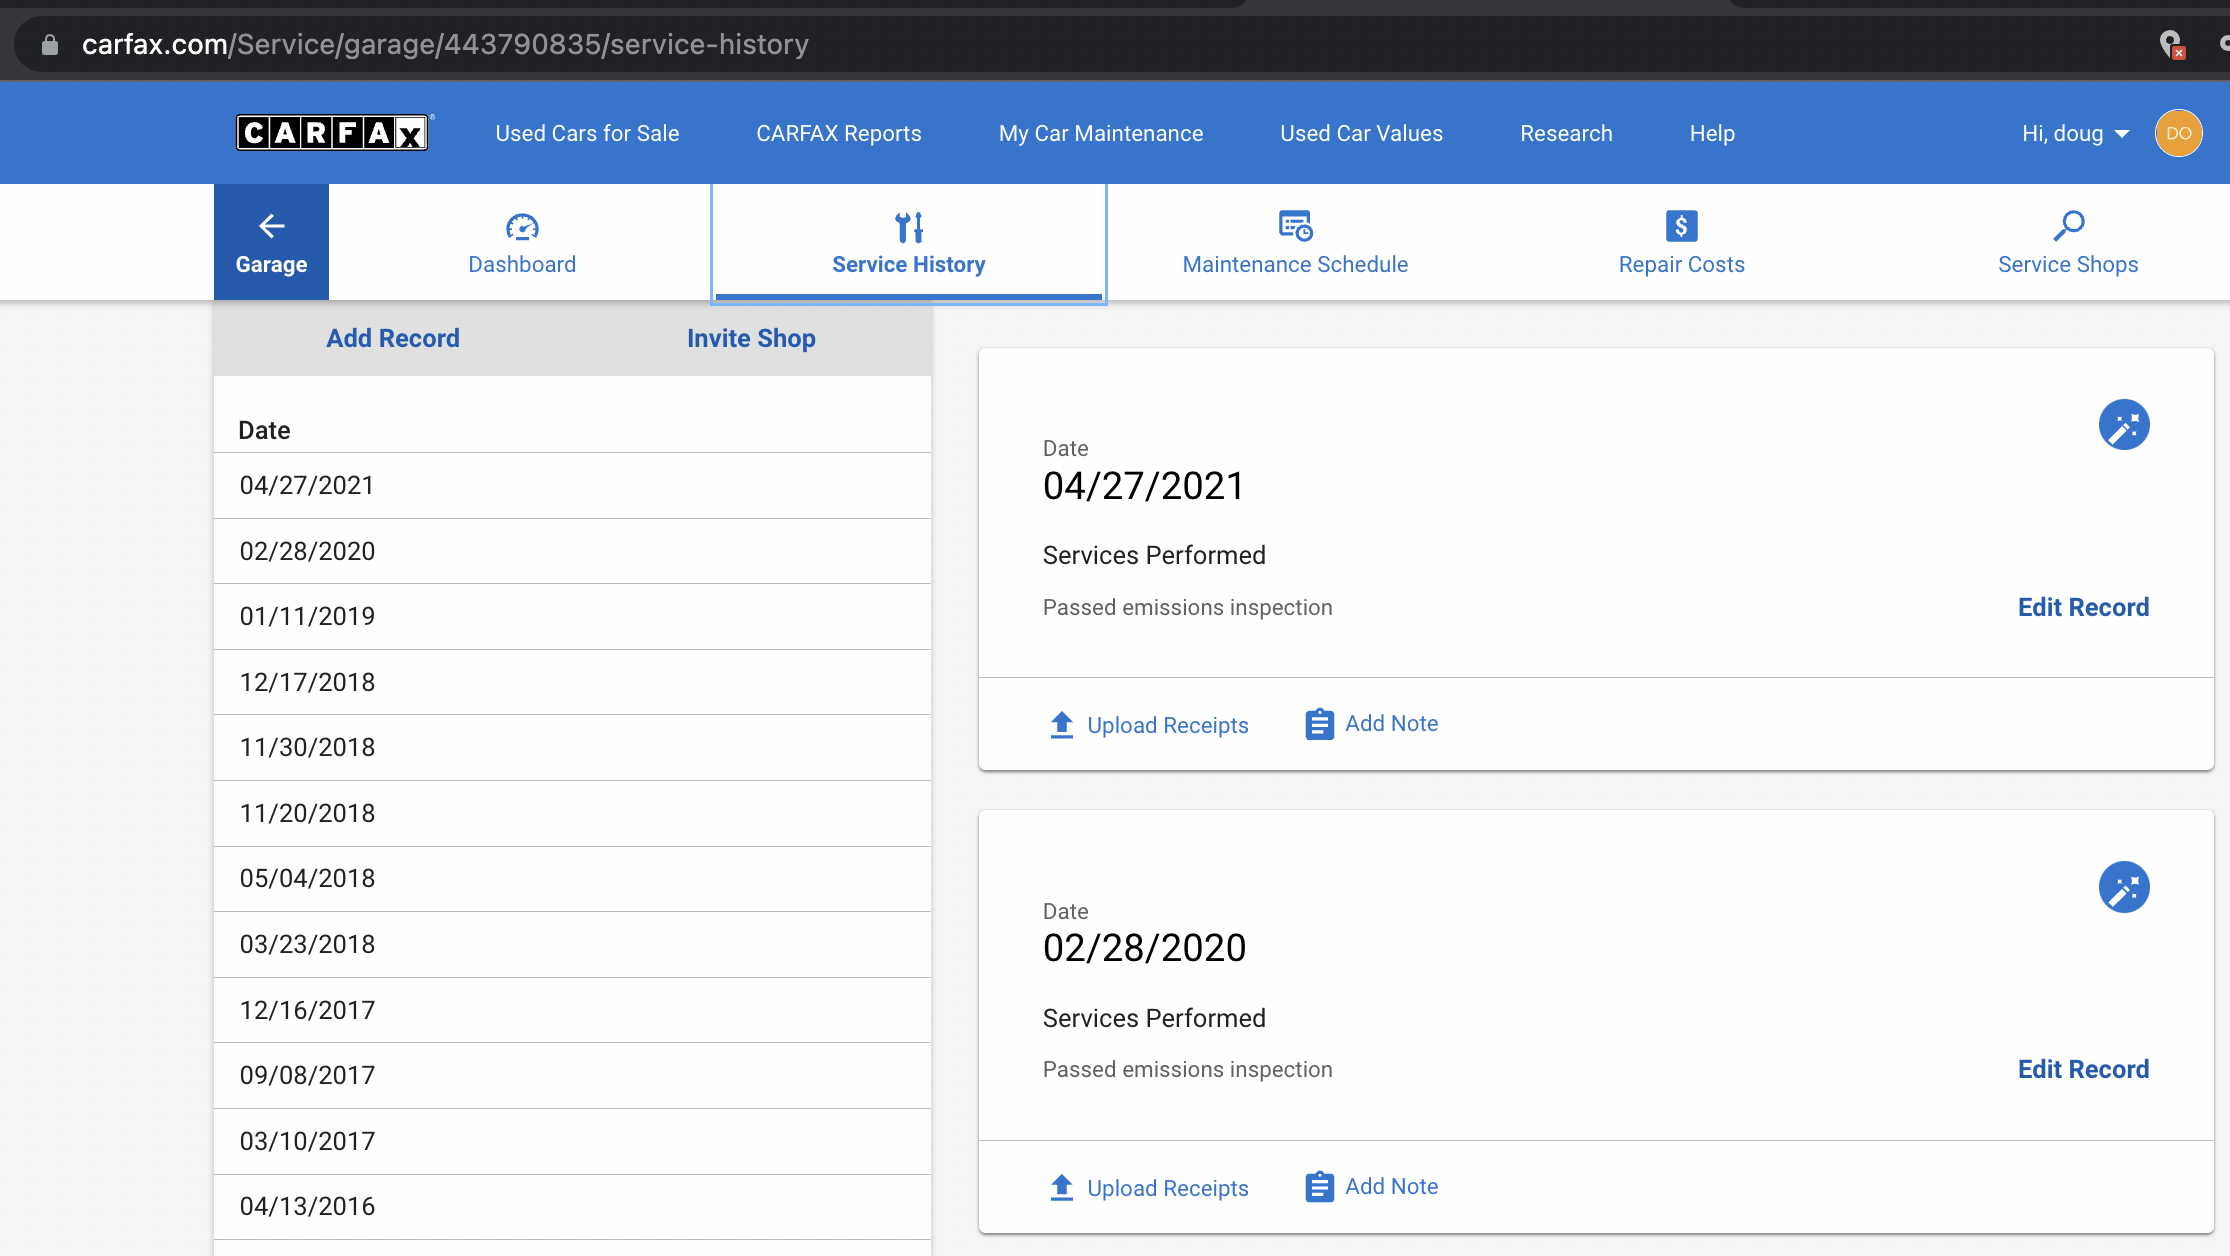Click the clipboard note icon on 02/28/2020 card

pos(1319,1187)
